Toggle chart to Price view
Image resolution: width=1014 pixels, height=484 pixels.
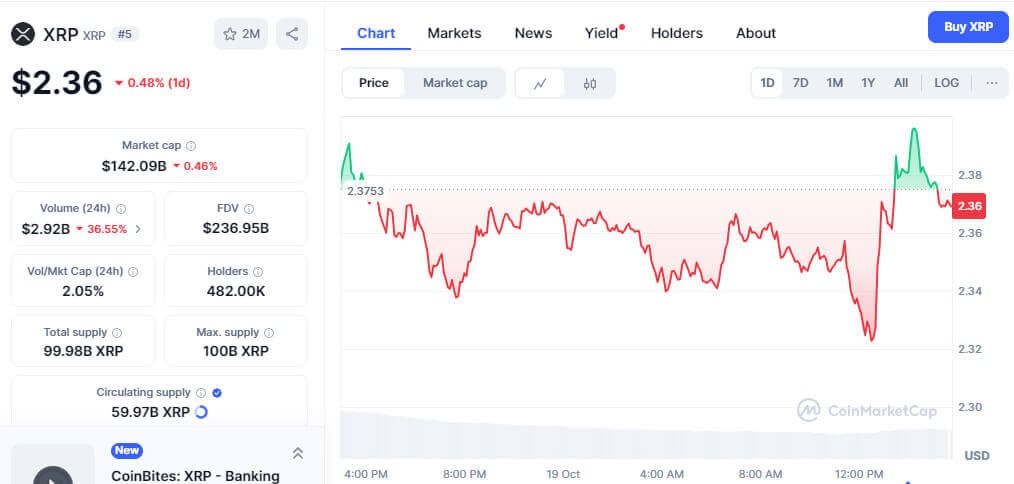point(373,83)
